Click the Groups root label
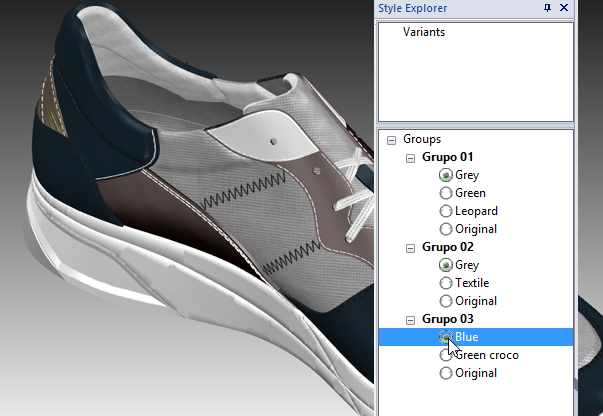Viewport: 603px width, 416px height. (422, 139)
